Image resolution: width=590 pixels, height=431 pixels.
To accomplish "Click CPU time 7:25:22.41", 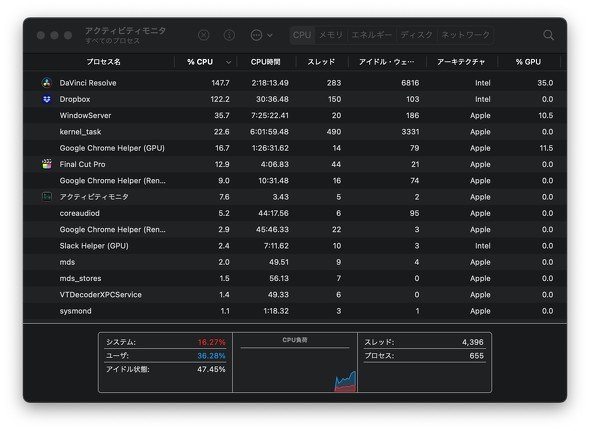I will tap(270, 116).
